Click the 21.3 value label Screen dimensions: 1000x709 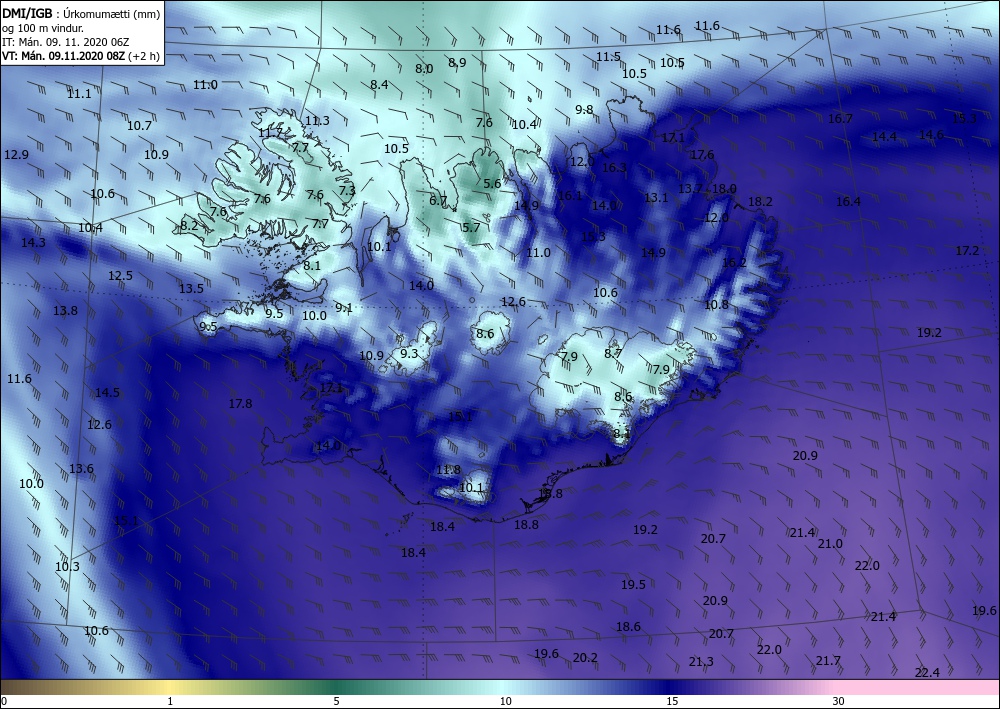point(701,662)
